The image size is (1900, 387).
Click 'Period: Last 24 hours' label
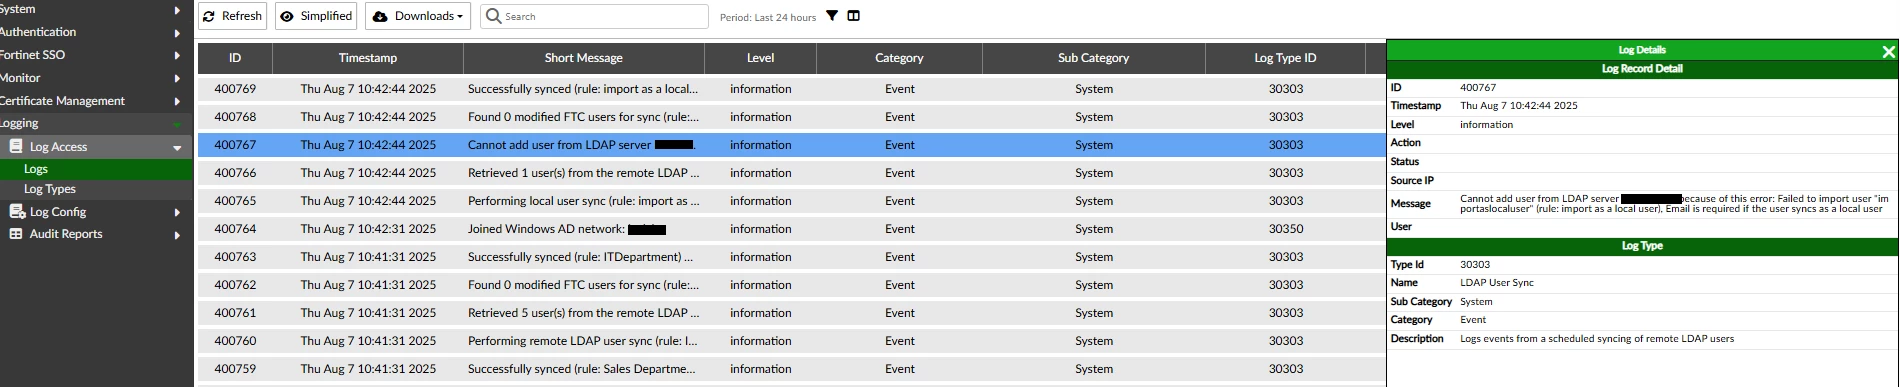[x=768, y=17]
